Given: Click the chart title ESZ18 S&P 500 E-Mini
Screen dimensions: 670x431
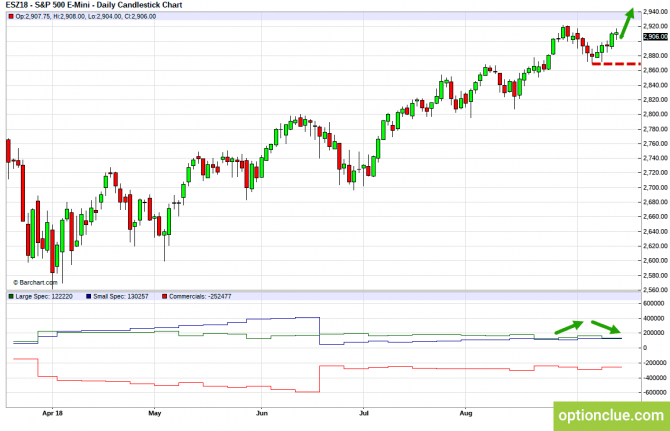Looking at the screenshot, I should click(94, 5).
